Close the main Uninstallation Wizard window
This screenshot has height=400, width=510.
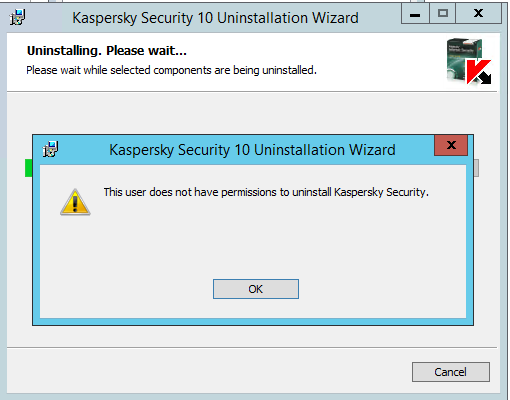point(478,14)
